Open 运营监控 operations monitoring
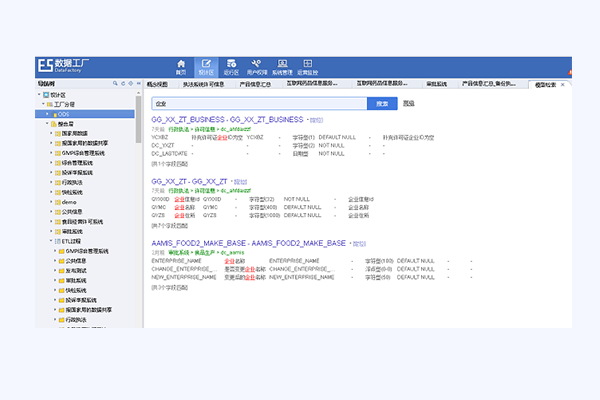Image resolution: width=600 pixels, height=400 pixels. click(x=308, y=67)
